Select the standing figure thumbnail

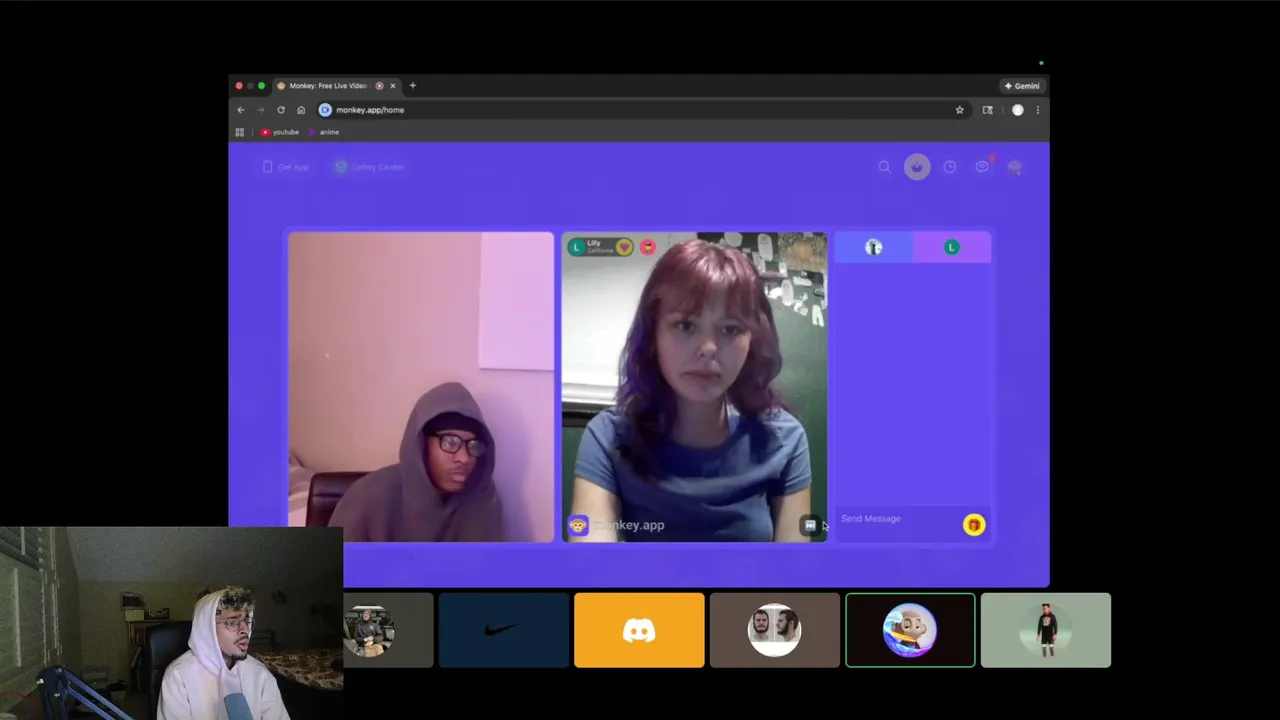(x=1046, y=630)
